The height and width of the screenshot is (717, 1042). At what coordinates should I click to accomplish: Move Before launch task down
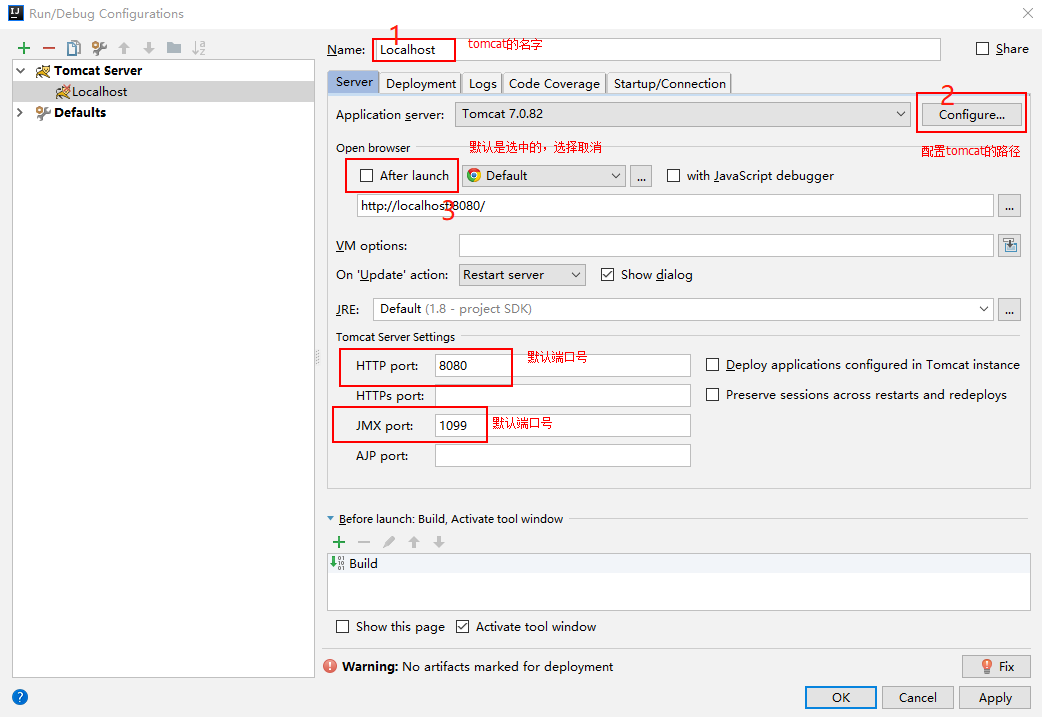click(x=439, y=542)
